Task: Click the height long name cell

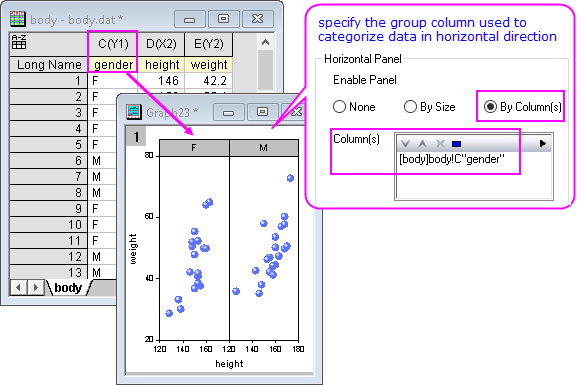Action: point(161,65)
